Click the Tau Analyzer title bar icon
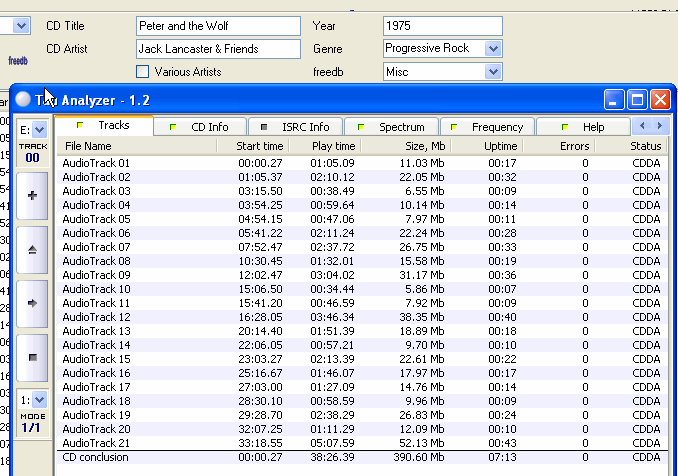This screenshot has width=678, height=476. pyautogui.click(x=23, y=99)
